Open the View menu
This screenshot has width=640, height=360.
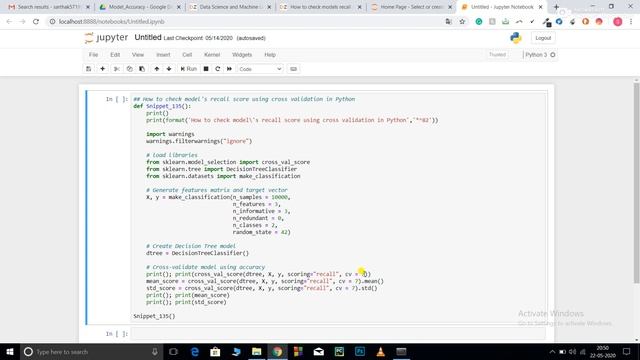pyautogui.click(x=138, y=55)
